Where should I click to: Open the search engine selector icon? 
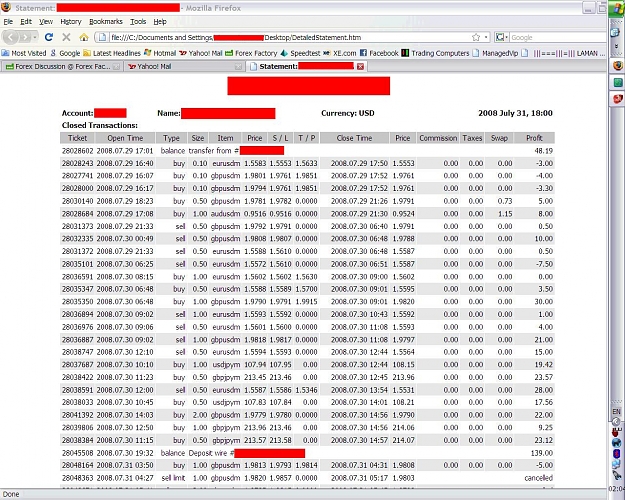tap(500, 37)
